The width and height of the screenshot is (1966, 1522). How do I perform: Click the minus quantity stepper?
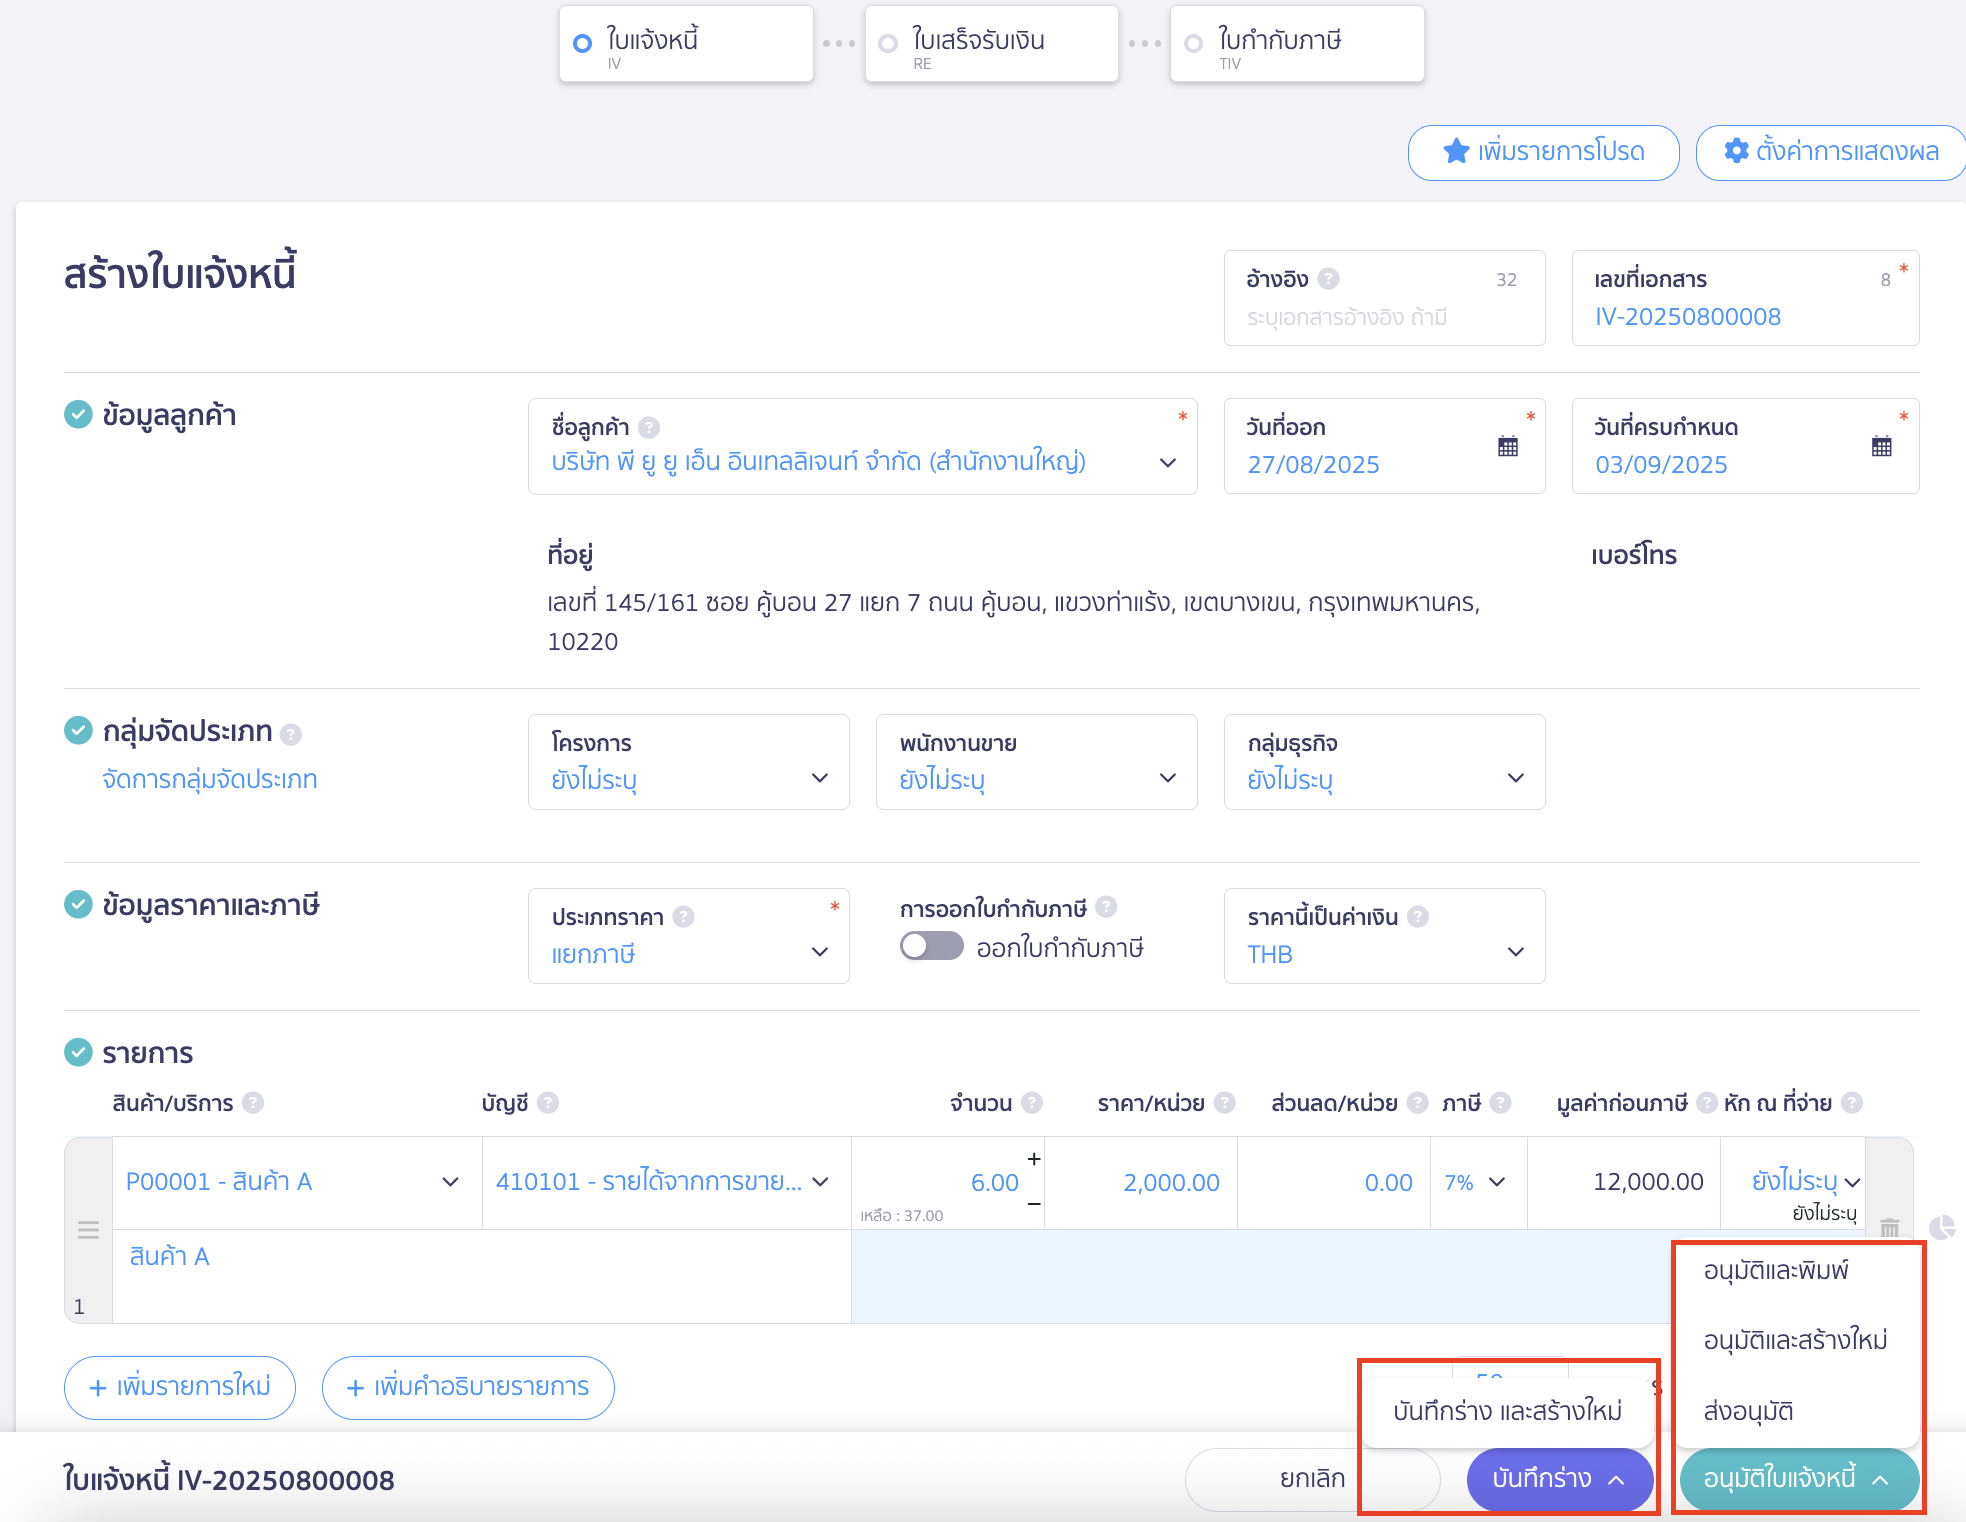[1034, 1204]
